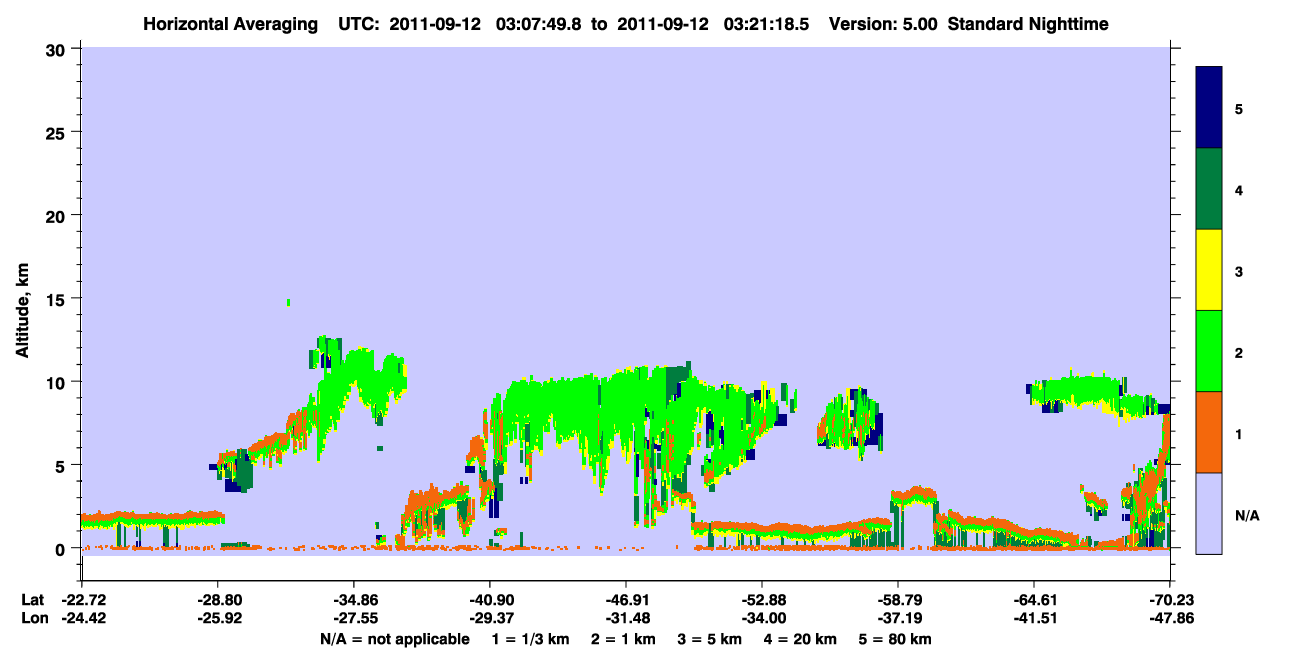Image resolution: width=1300 pixels, height=667 pixels.
Task: Click the longitude value -34.00
Action: [x=762, y=618]
